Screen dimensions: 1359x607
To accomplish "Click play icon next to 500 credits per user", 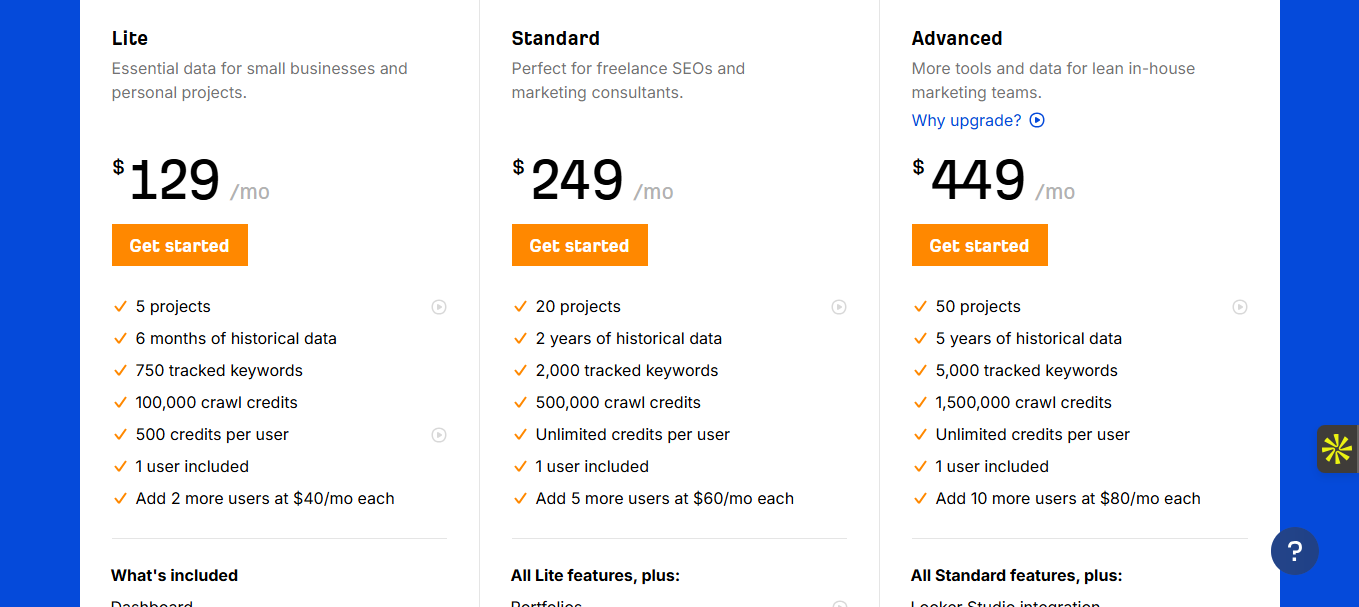I will coord(439,435).
